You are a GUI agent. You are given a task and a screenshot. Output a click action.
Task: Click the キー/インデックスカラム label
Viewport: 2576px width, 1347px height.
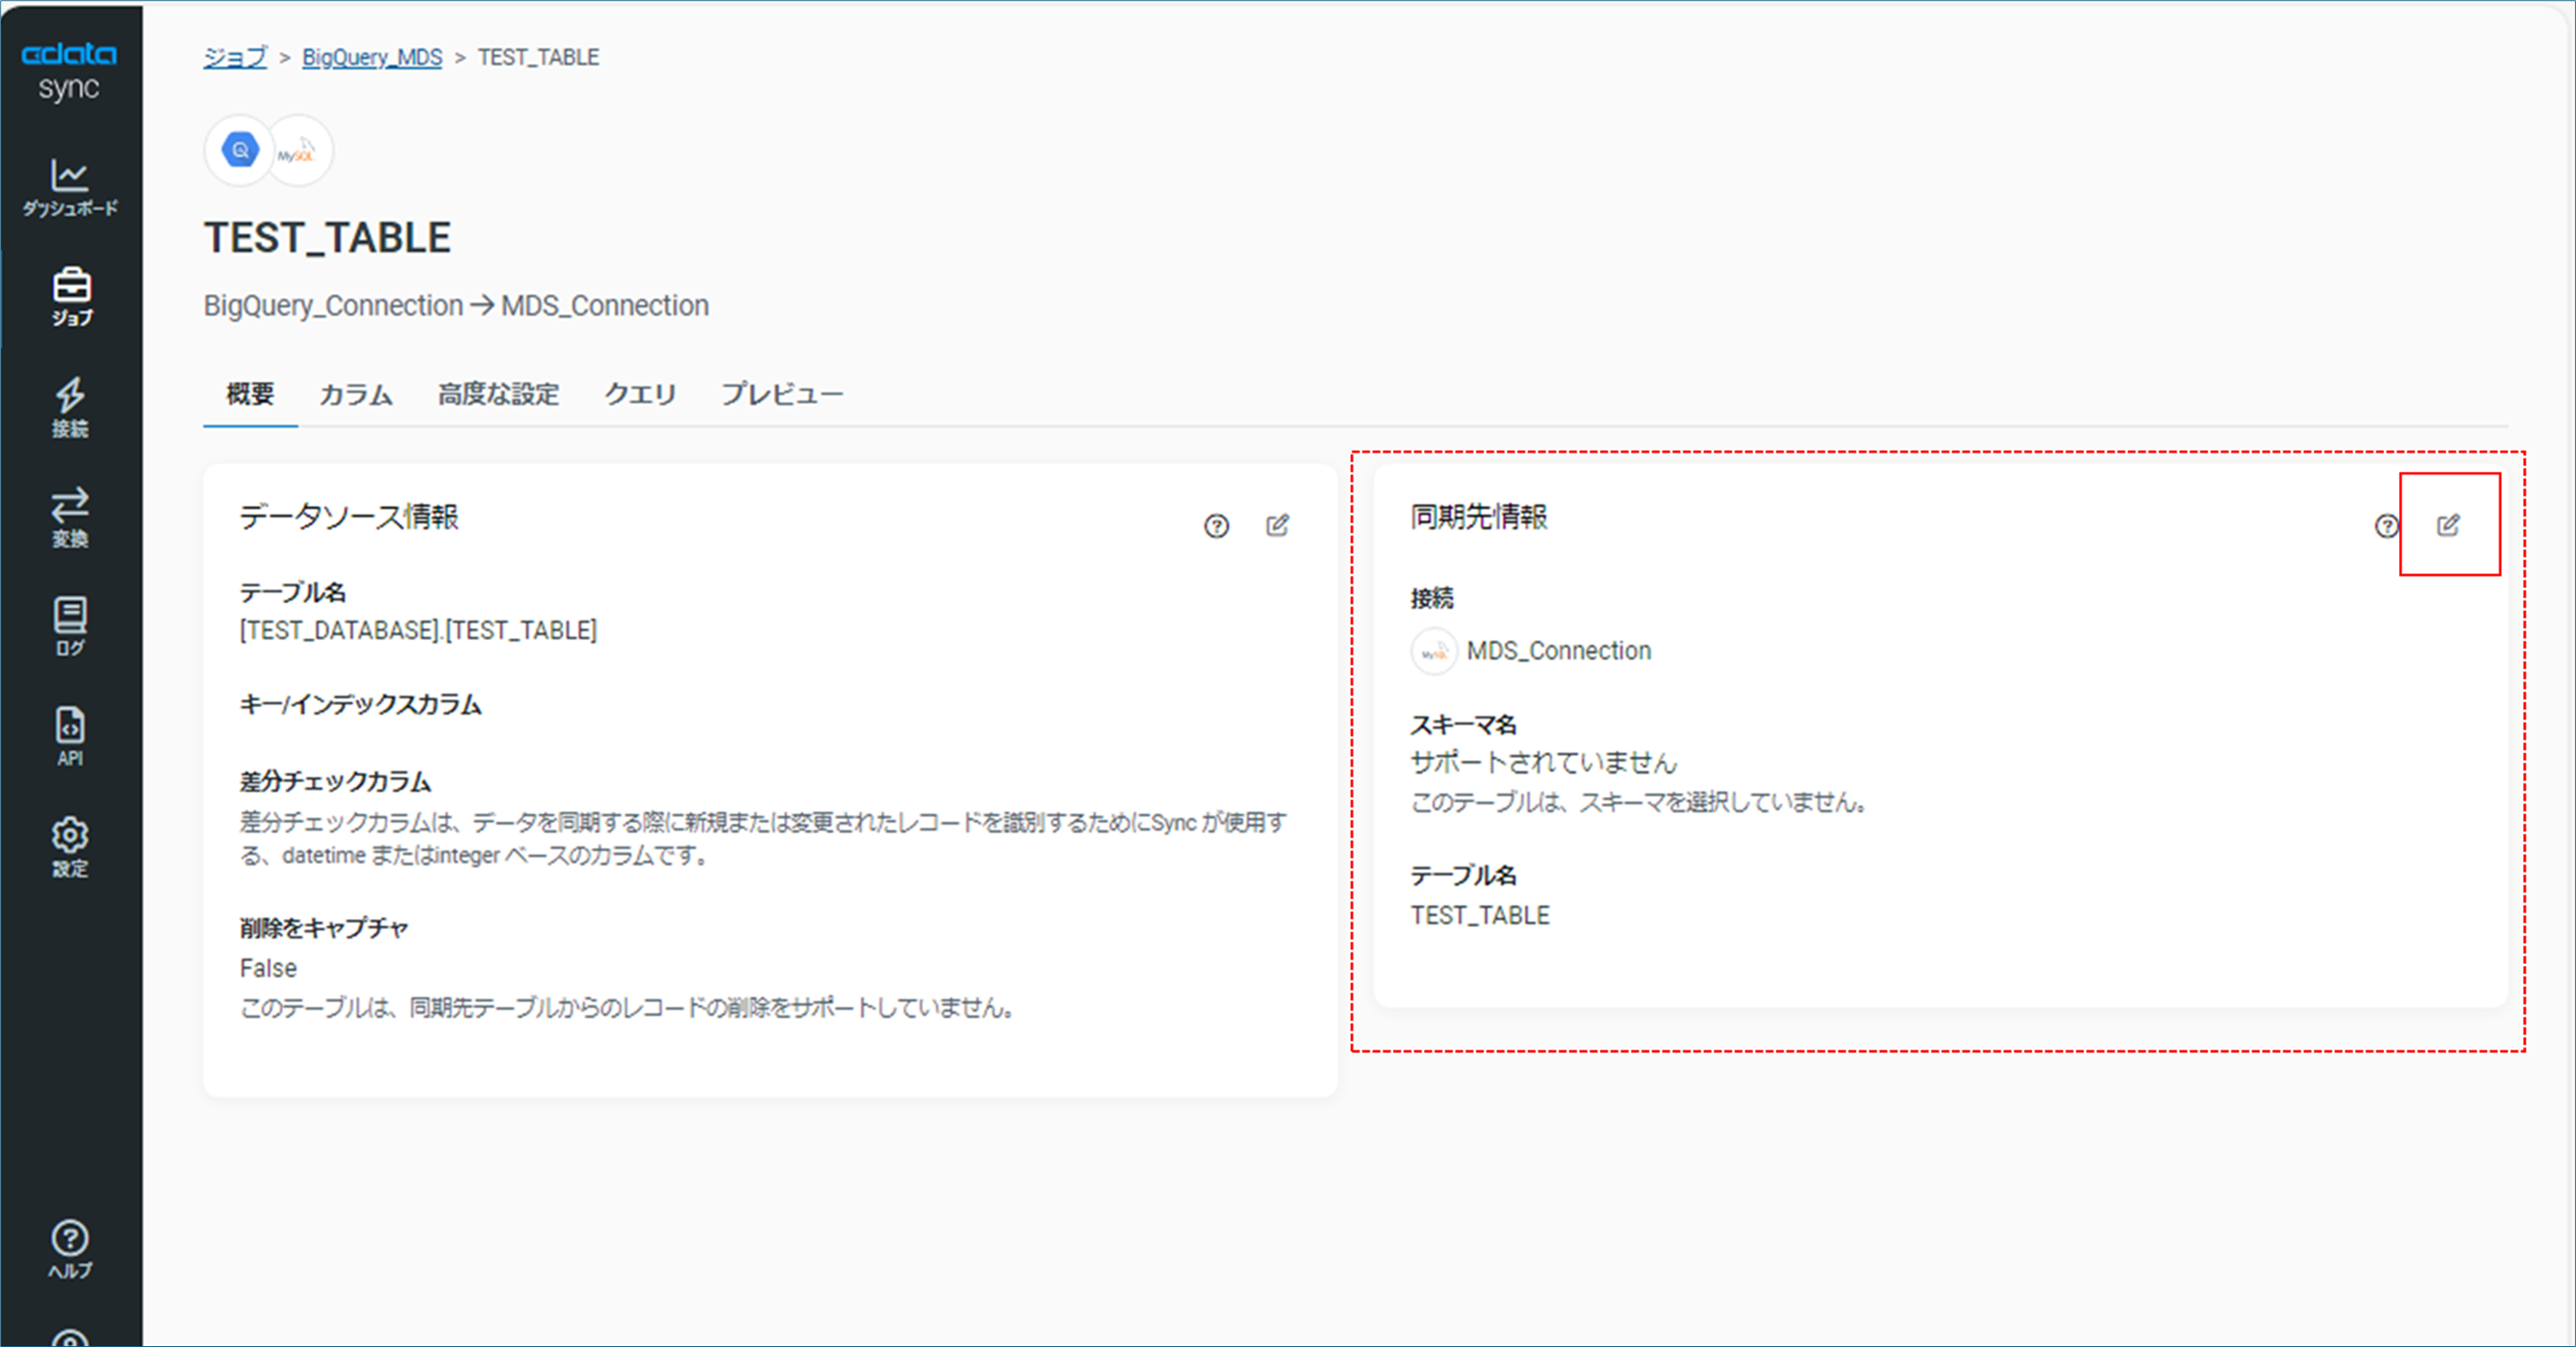pos(360,704)
